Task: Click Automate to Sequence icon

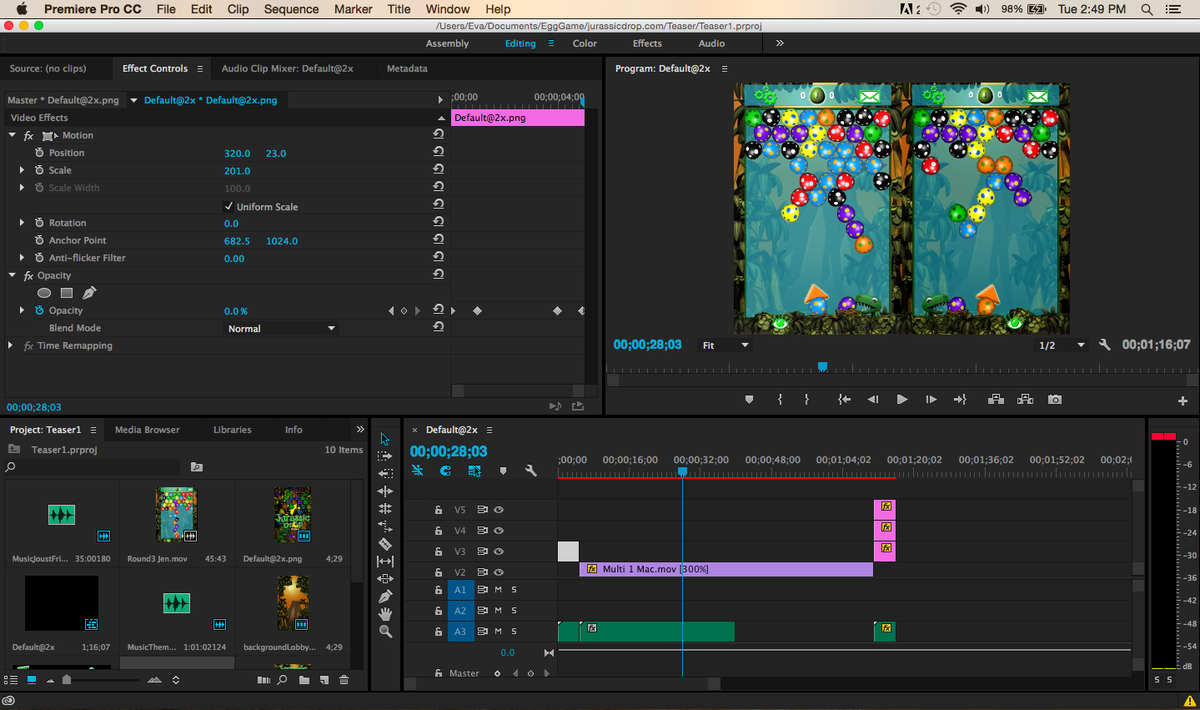Action: tap(264, 680)
